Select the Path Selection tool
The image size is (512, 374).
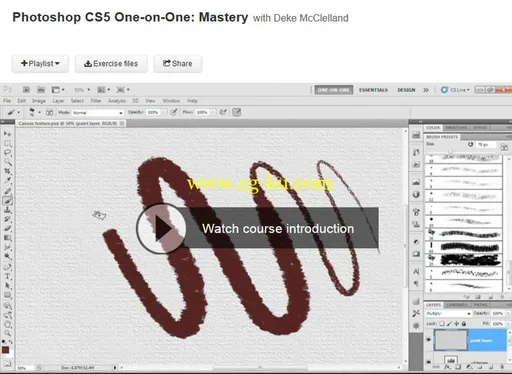(x=7, y=286)
